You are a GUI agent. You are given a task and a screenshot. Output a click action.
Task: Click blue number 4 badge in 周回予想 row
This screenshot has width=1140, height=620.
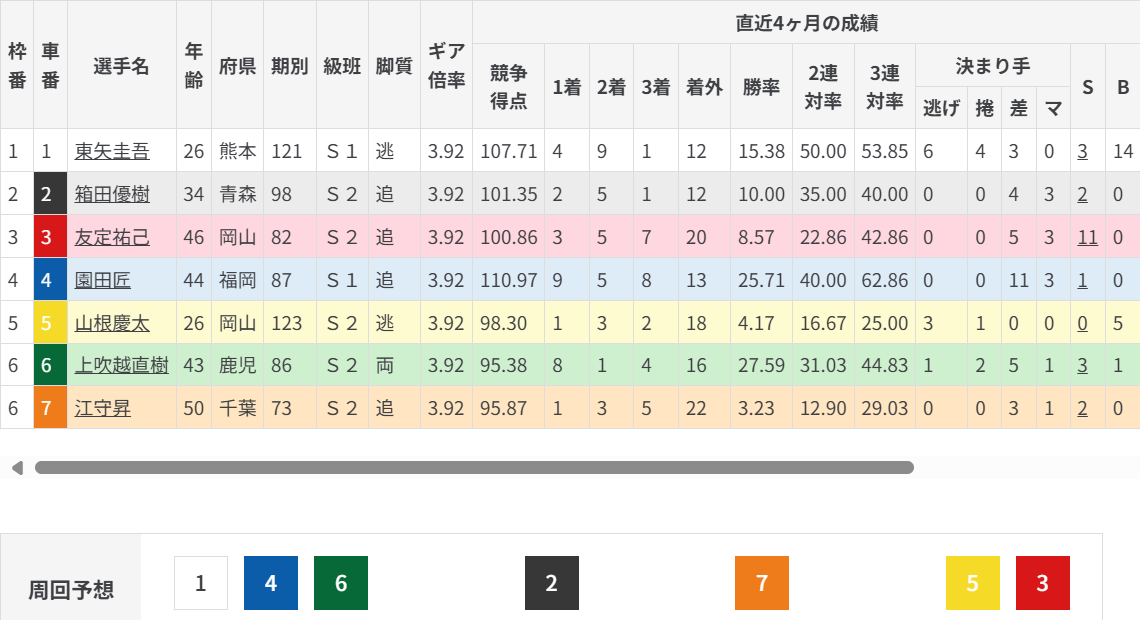tap(271, 583)
